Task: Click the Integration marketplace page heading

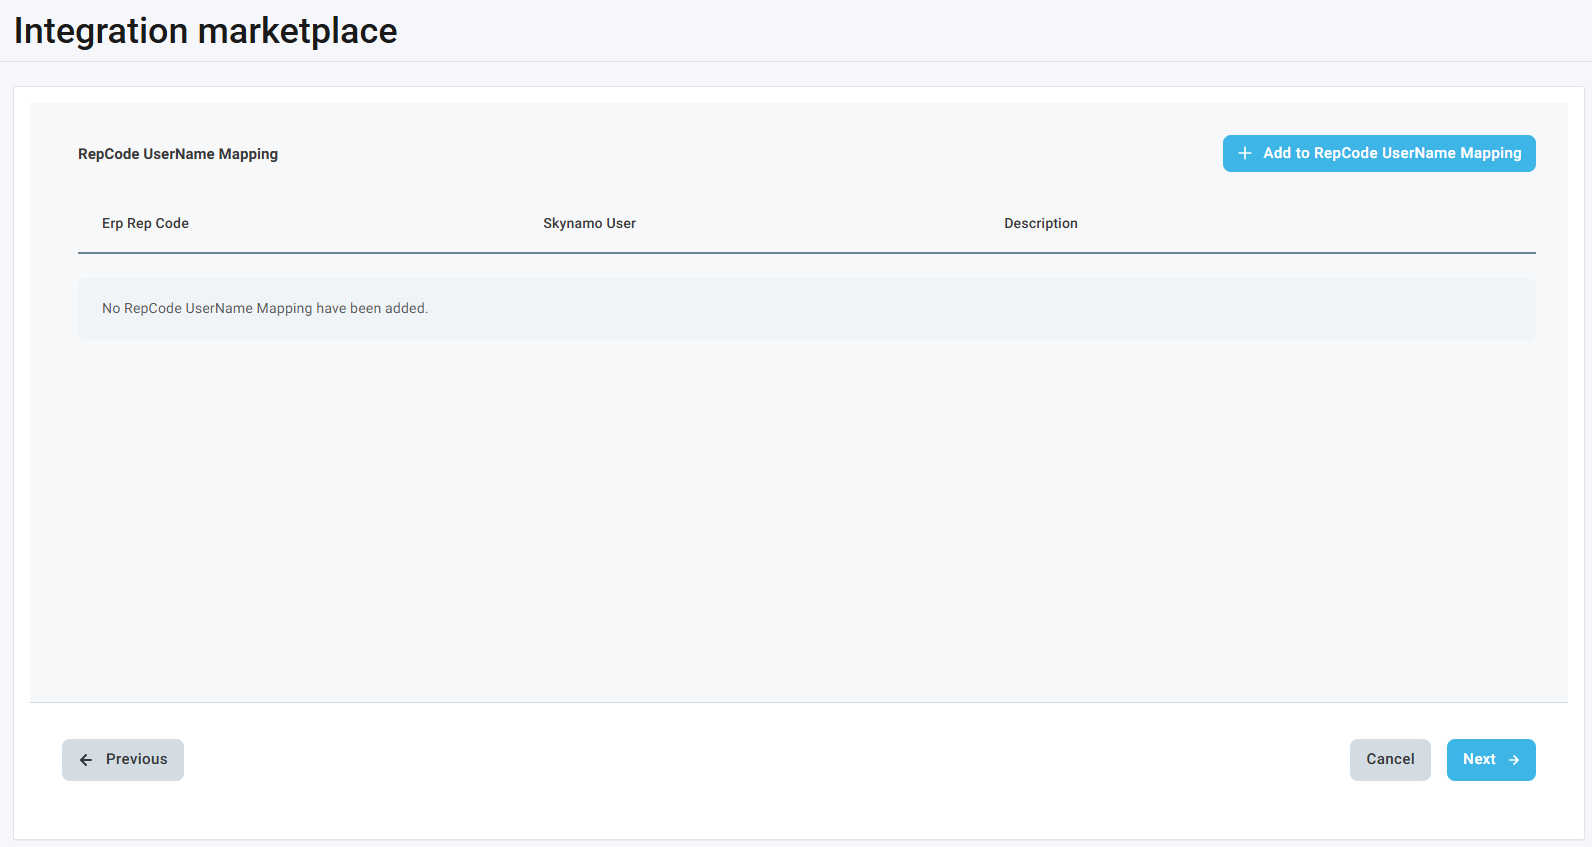Action: click(x=205, y=31)
